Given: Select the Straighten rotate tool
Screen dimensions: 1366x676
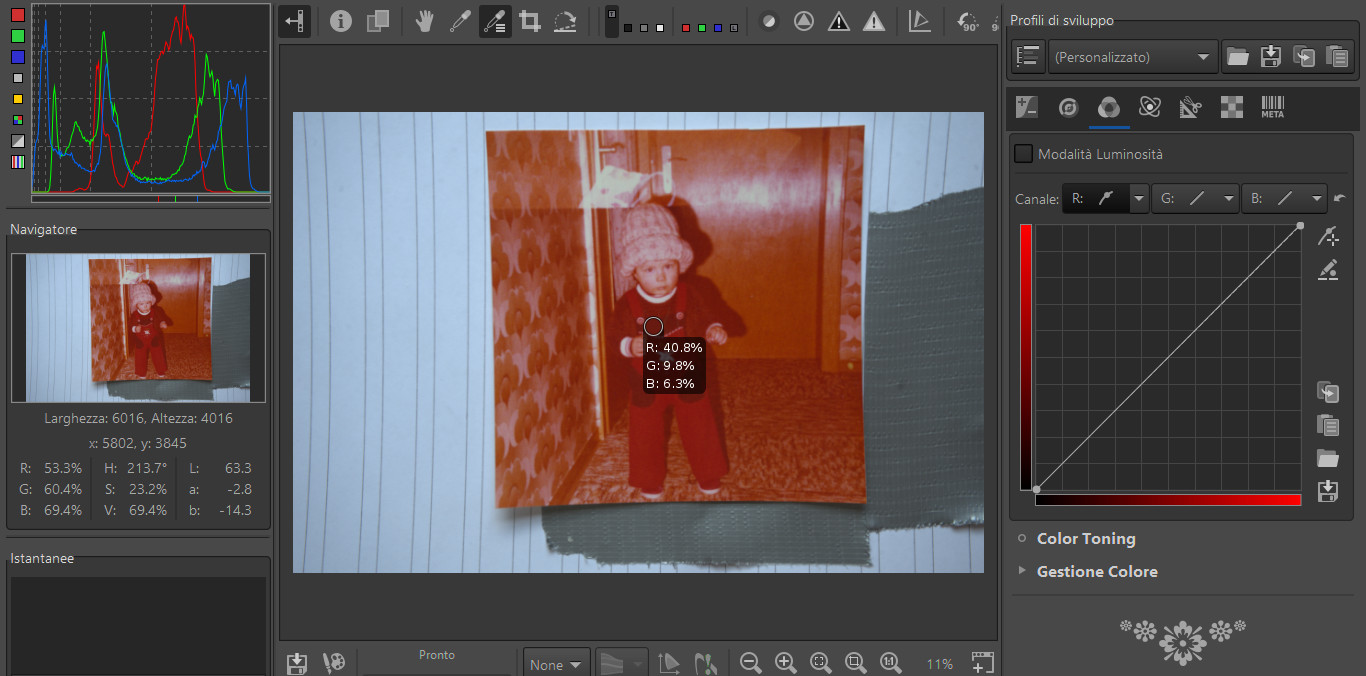Looking at the screenshot, I should coord(565,21).
